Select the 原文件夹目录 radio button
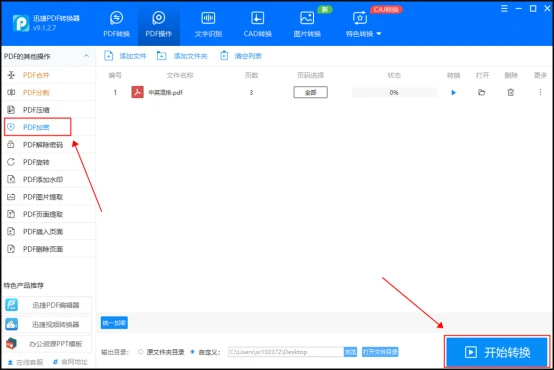The width and height of the screenshot is (554, 370). tap(141, 352)
